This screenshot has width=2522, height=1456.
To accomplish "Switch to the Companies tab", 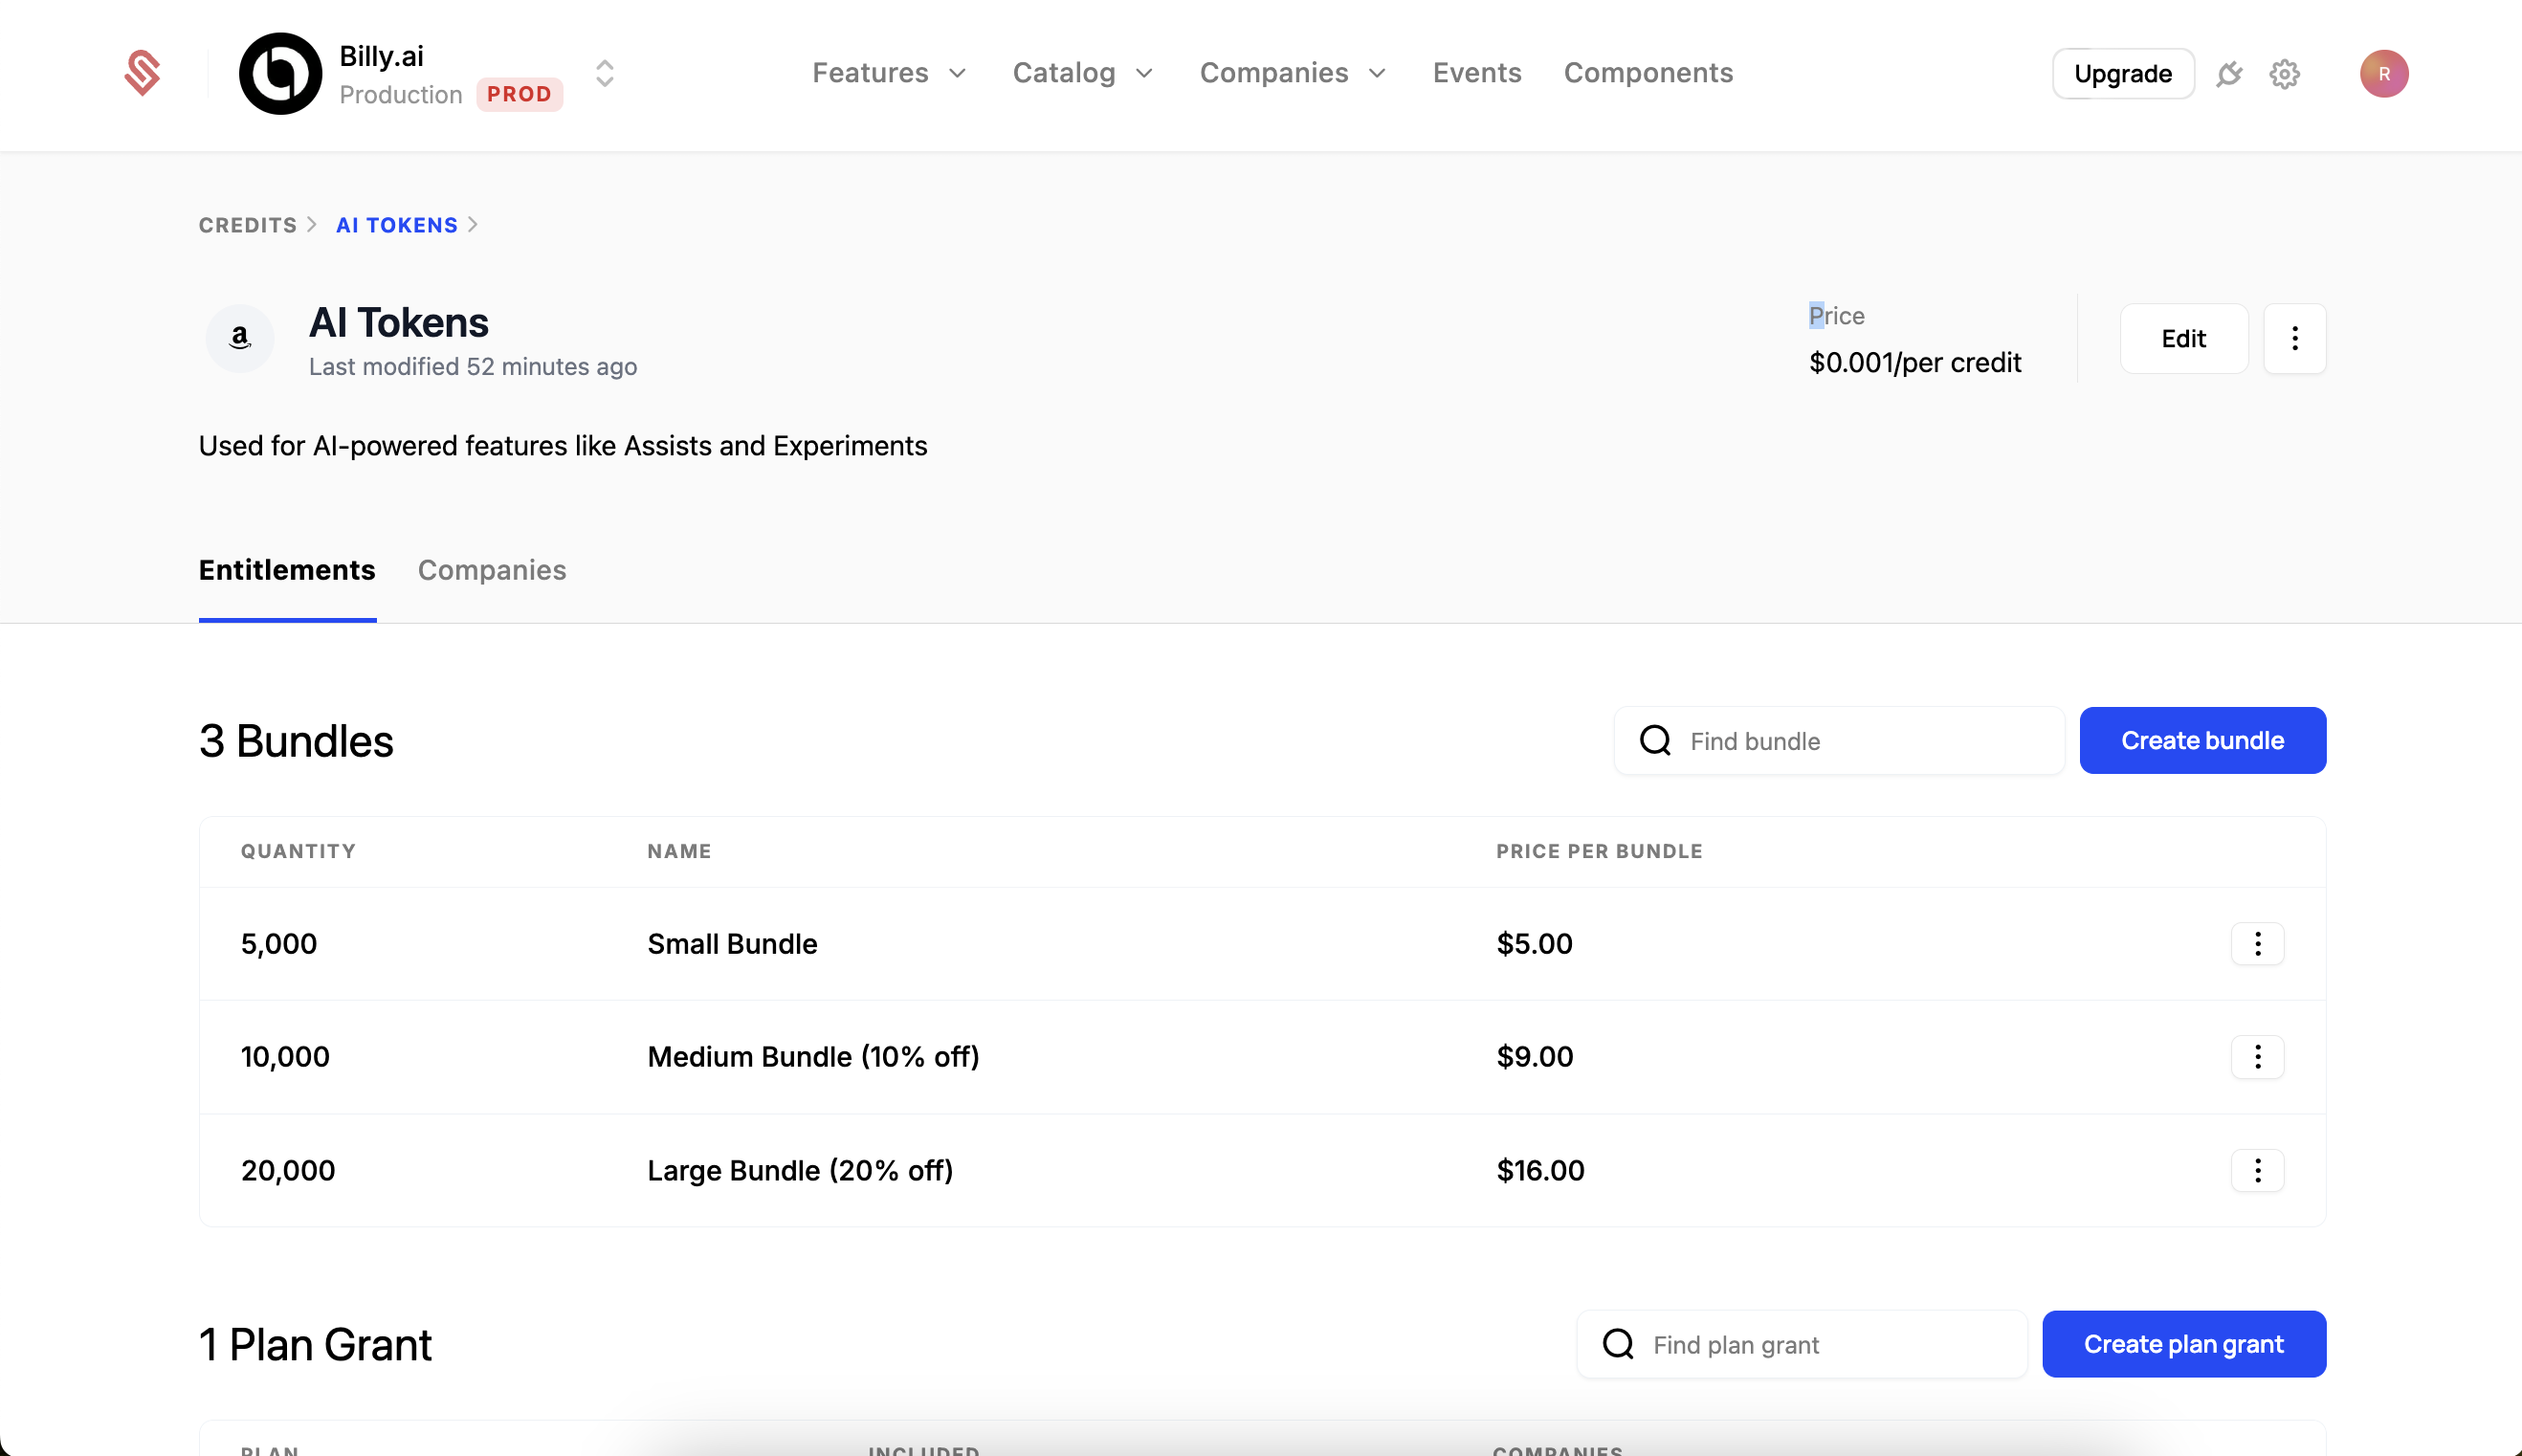I will pyautogui.click(x=492, y=570).
